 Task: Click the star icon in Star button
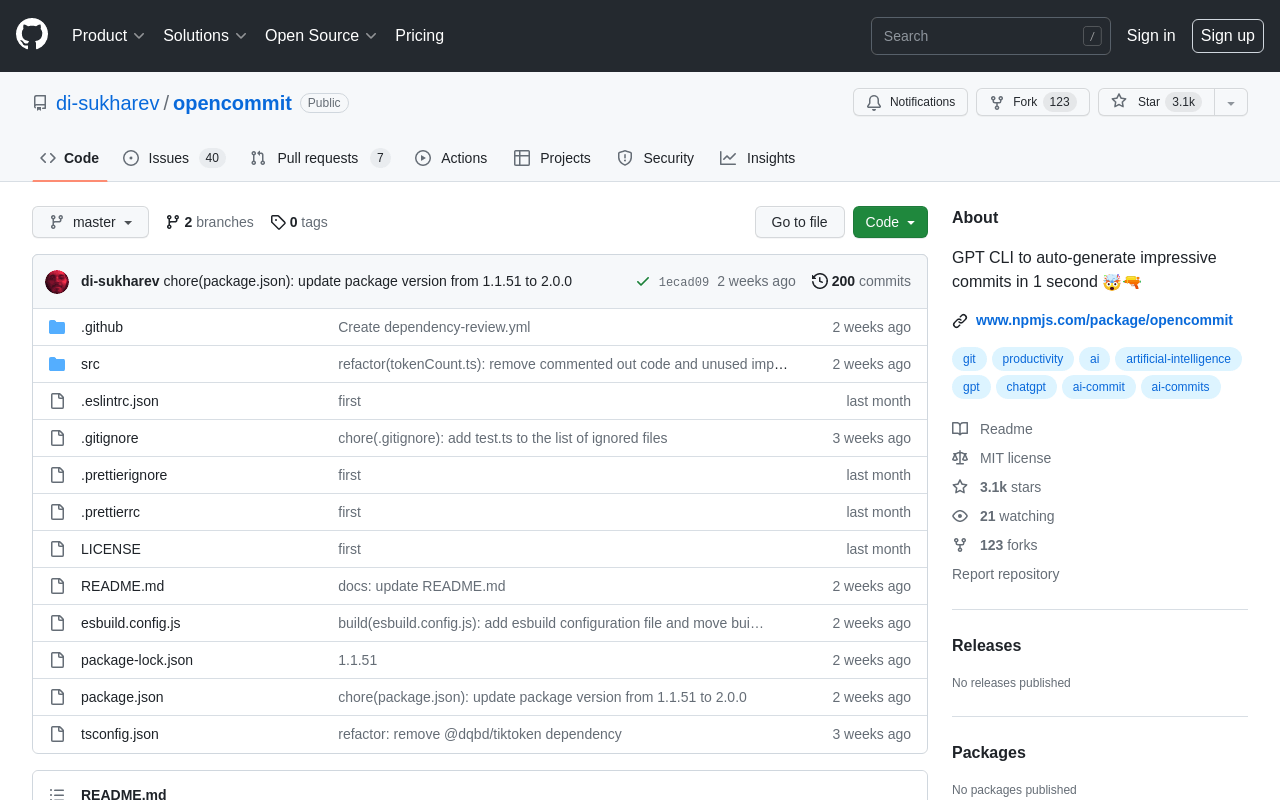pyautogui.click(x=1119, y=101)
